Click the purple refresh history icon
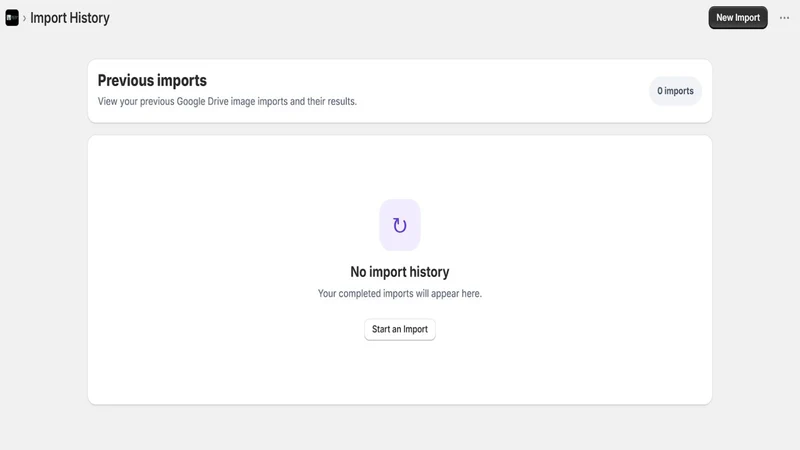800x450 pixels. click(x=399, y=225)
